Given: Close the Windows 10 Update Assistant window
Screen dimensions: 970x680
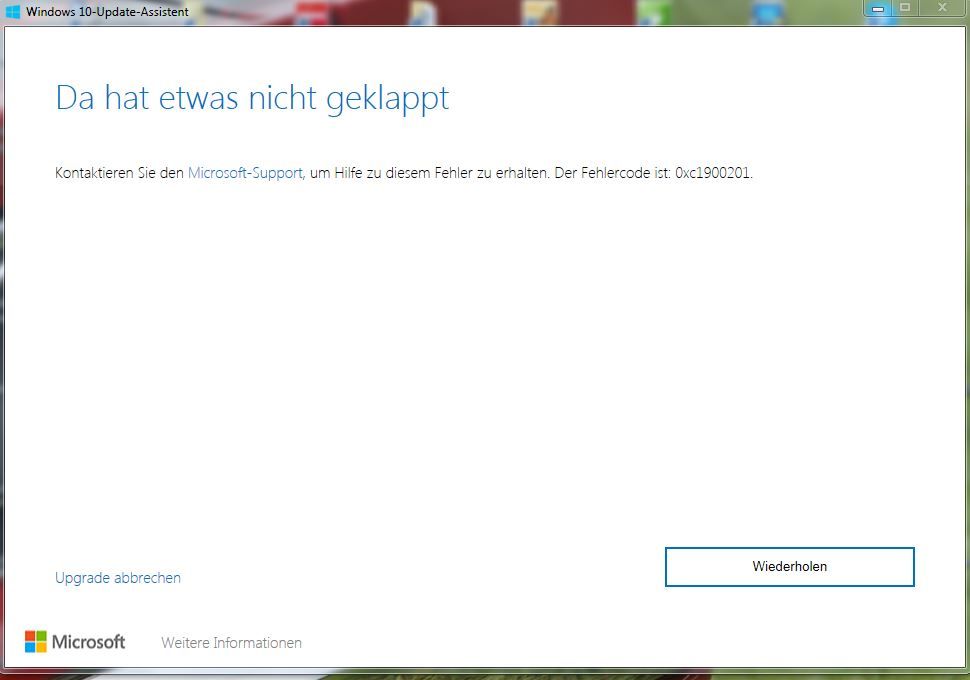Looking at the screenshot, I should 941,8.
